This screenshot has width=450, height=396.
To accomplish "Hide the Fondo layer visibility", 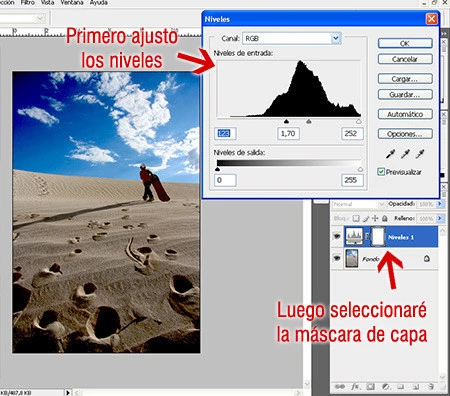I will click(337, 258).
